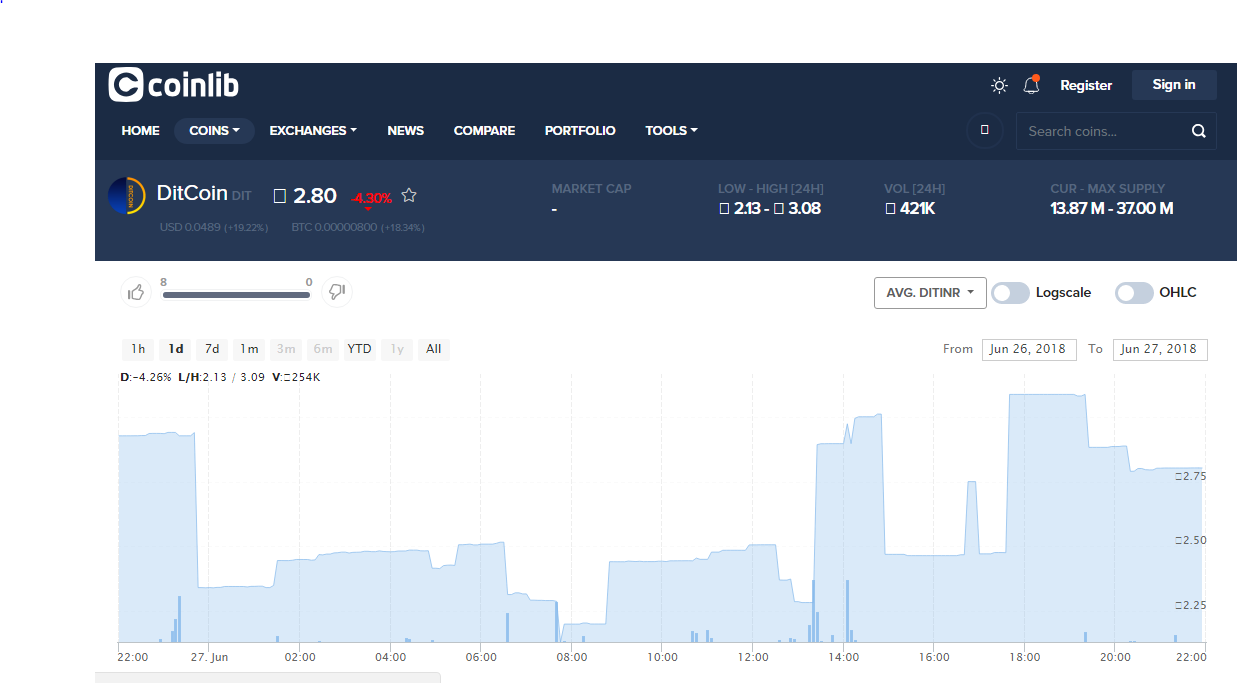Select the 1y chart range
This screenshot has width=1237, height=683.
(397, 349)
